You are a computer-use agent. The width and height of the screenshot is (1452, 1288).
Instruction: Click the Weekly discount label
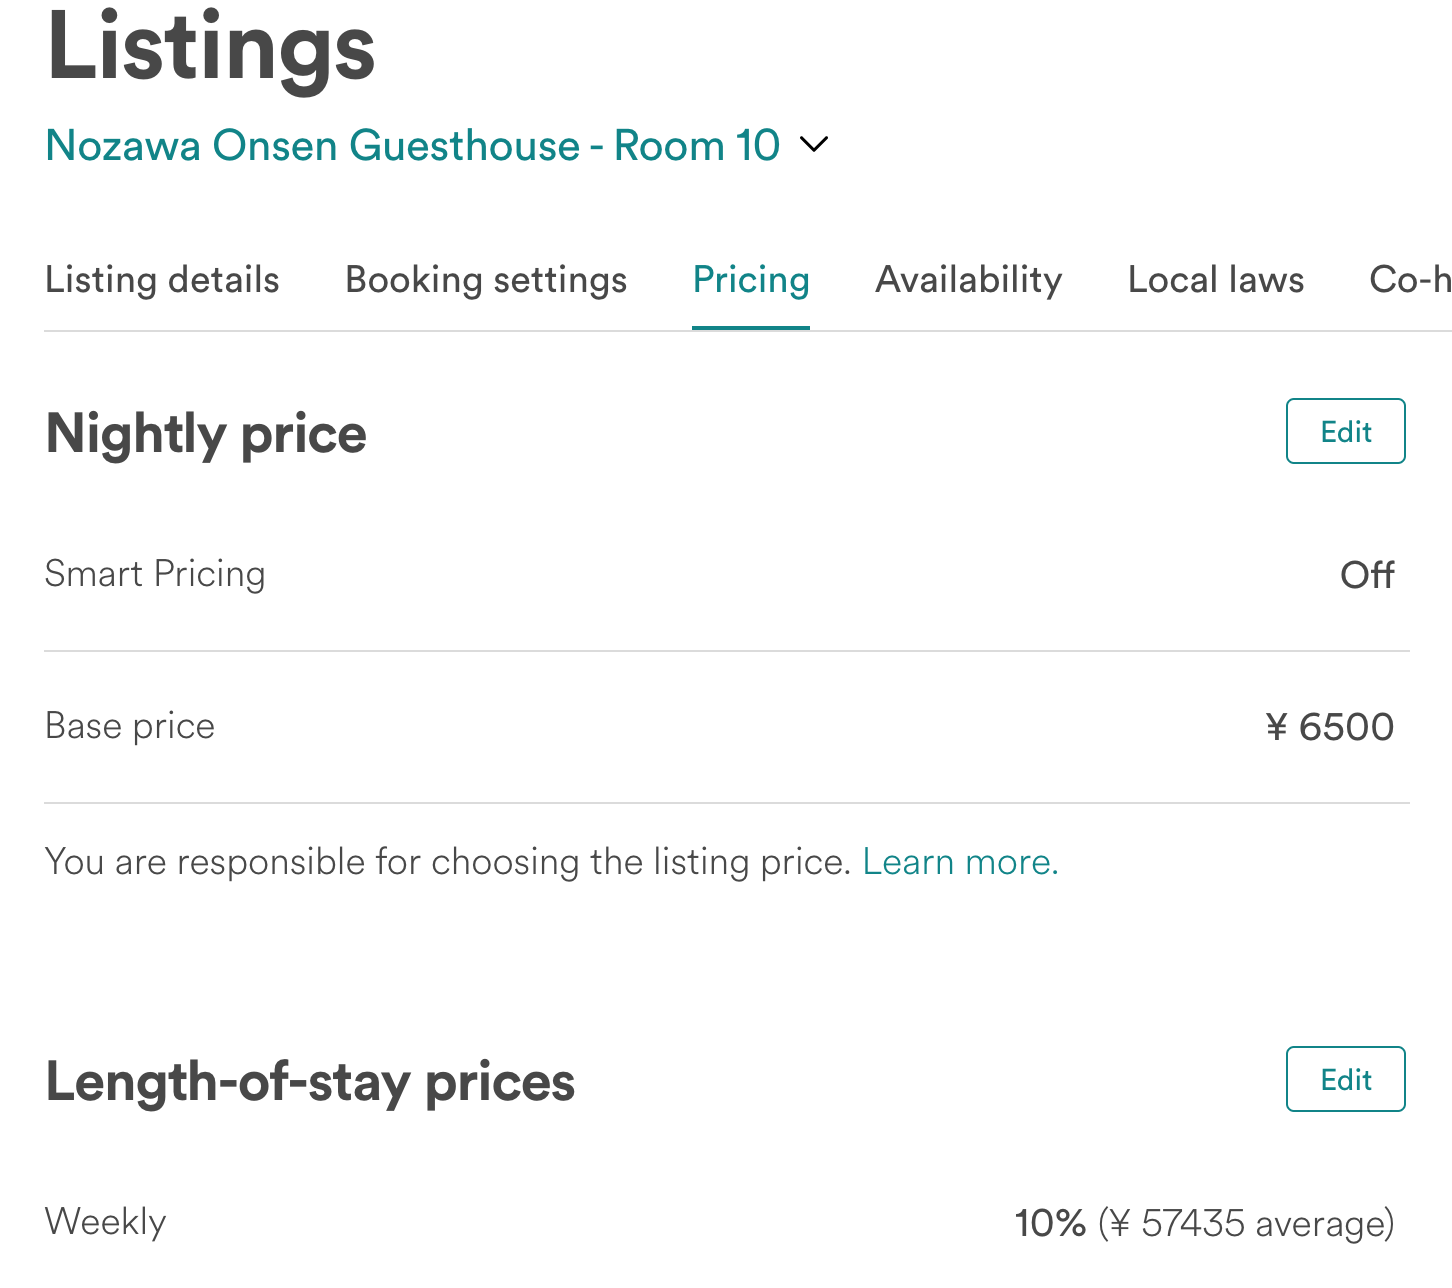[x=105, y=1222]
